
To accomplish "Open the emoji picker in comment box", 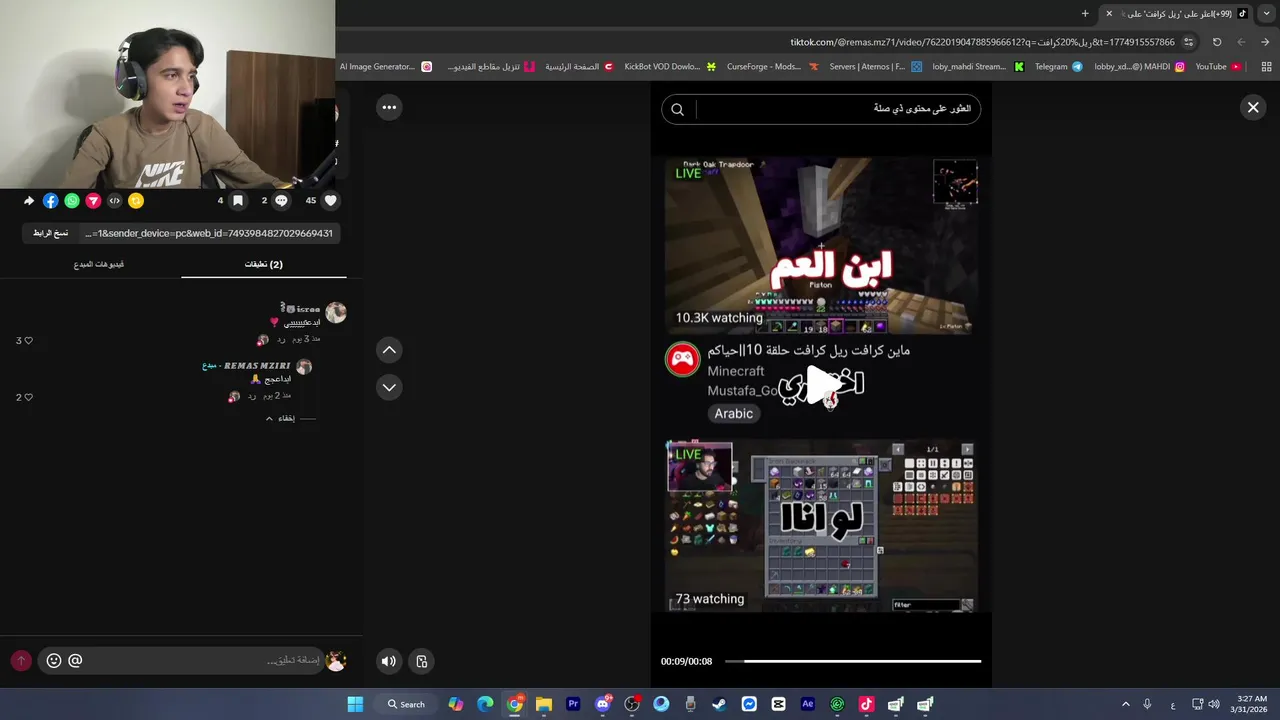I will coord(54,661).
